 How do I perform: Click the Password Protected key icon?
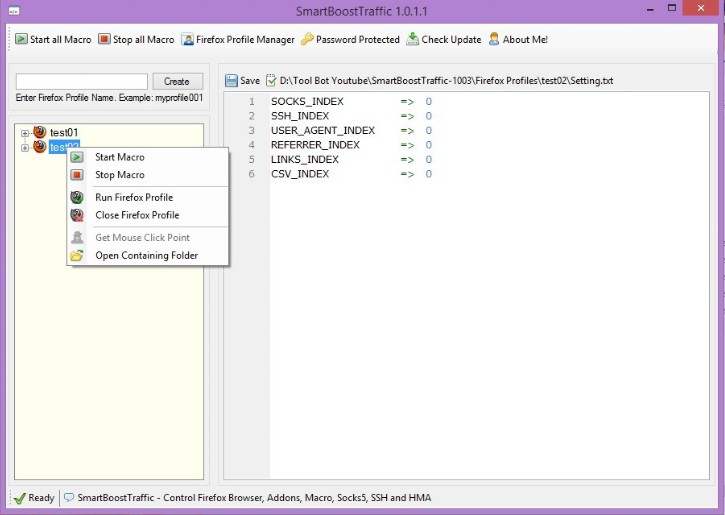click(x=308, y=40)
